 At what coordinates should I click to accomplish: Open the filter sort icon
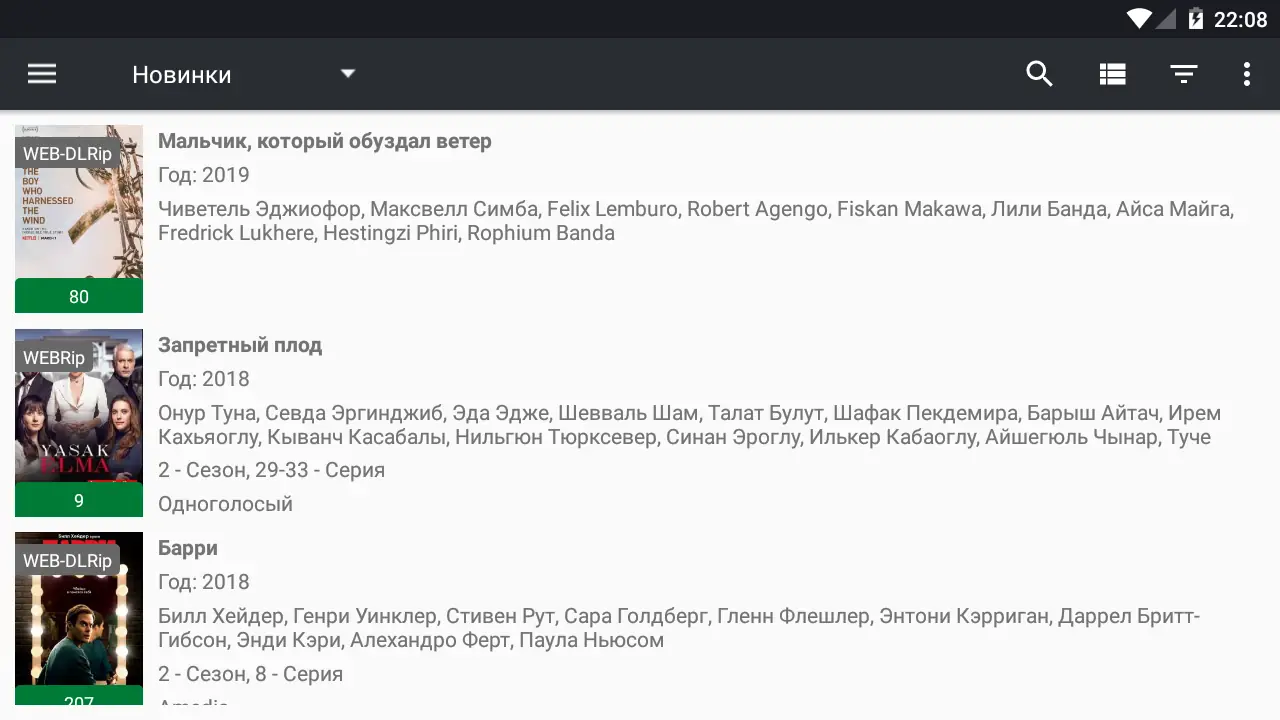pos(1184,74)
